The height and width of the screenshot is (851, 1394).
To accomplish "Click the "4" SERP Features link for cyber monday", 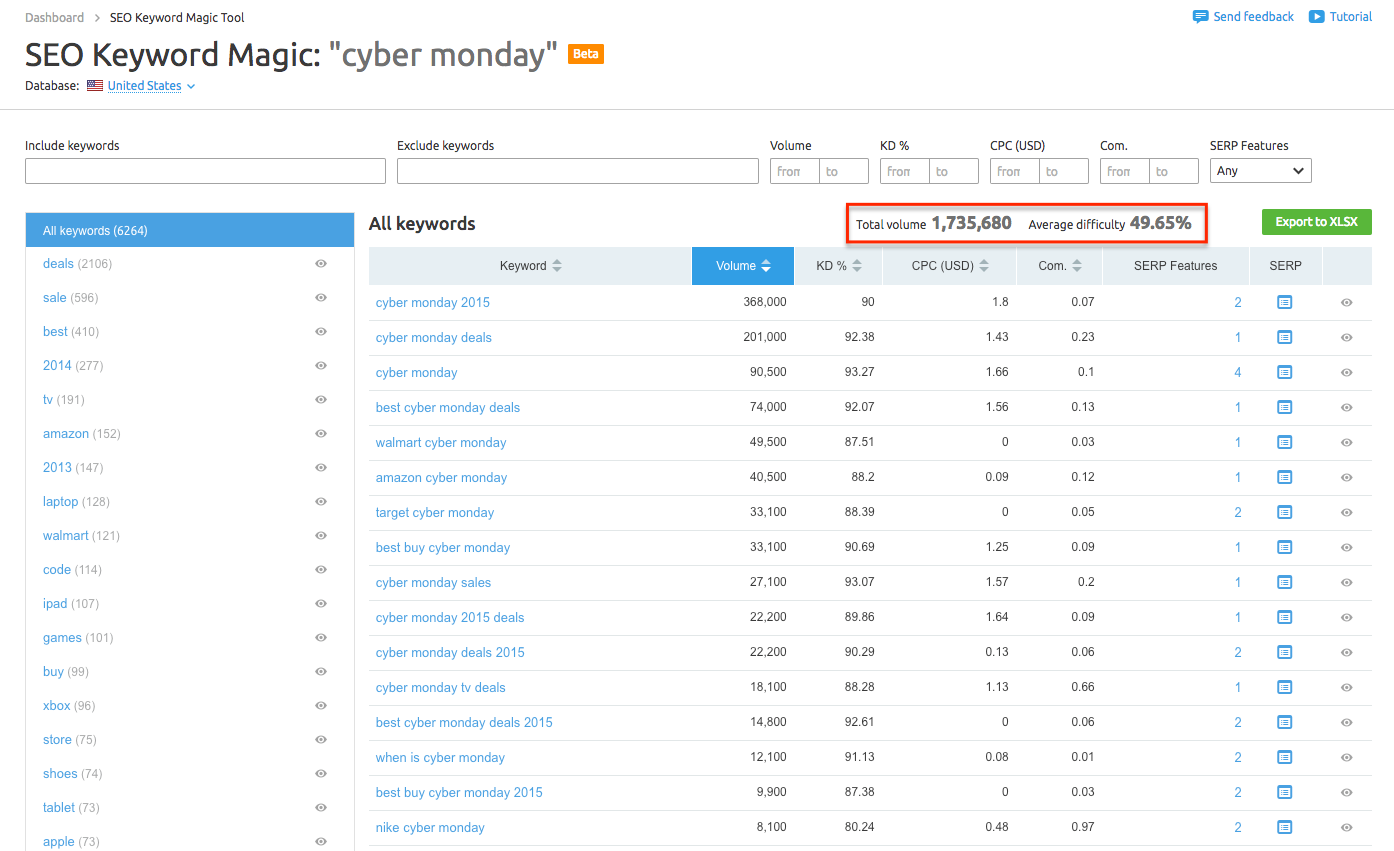I will click(x=1238, y=372).
